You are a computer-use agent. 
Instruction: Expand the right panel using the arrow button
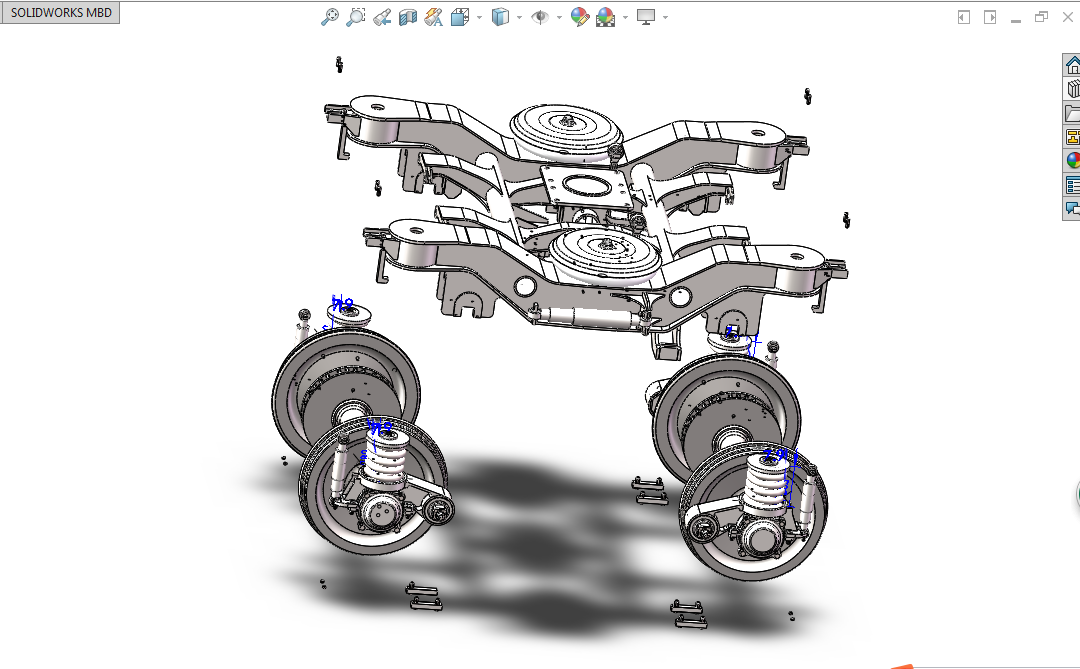990,17
